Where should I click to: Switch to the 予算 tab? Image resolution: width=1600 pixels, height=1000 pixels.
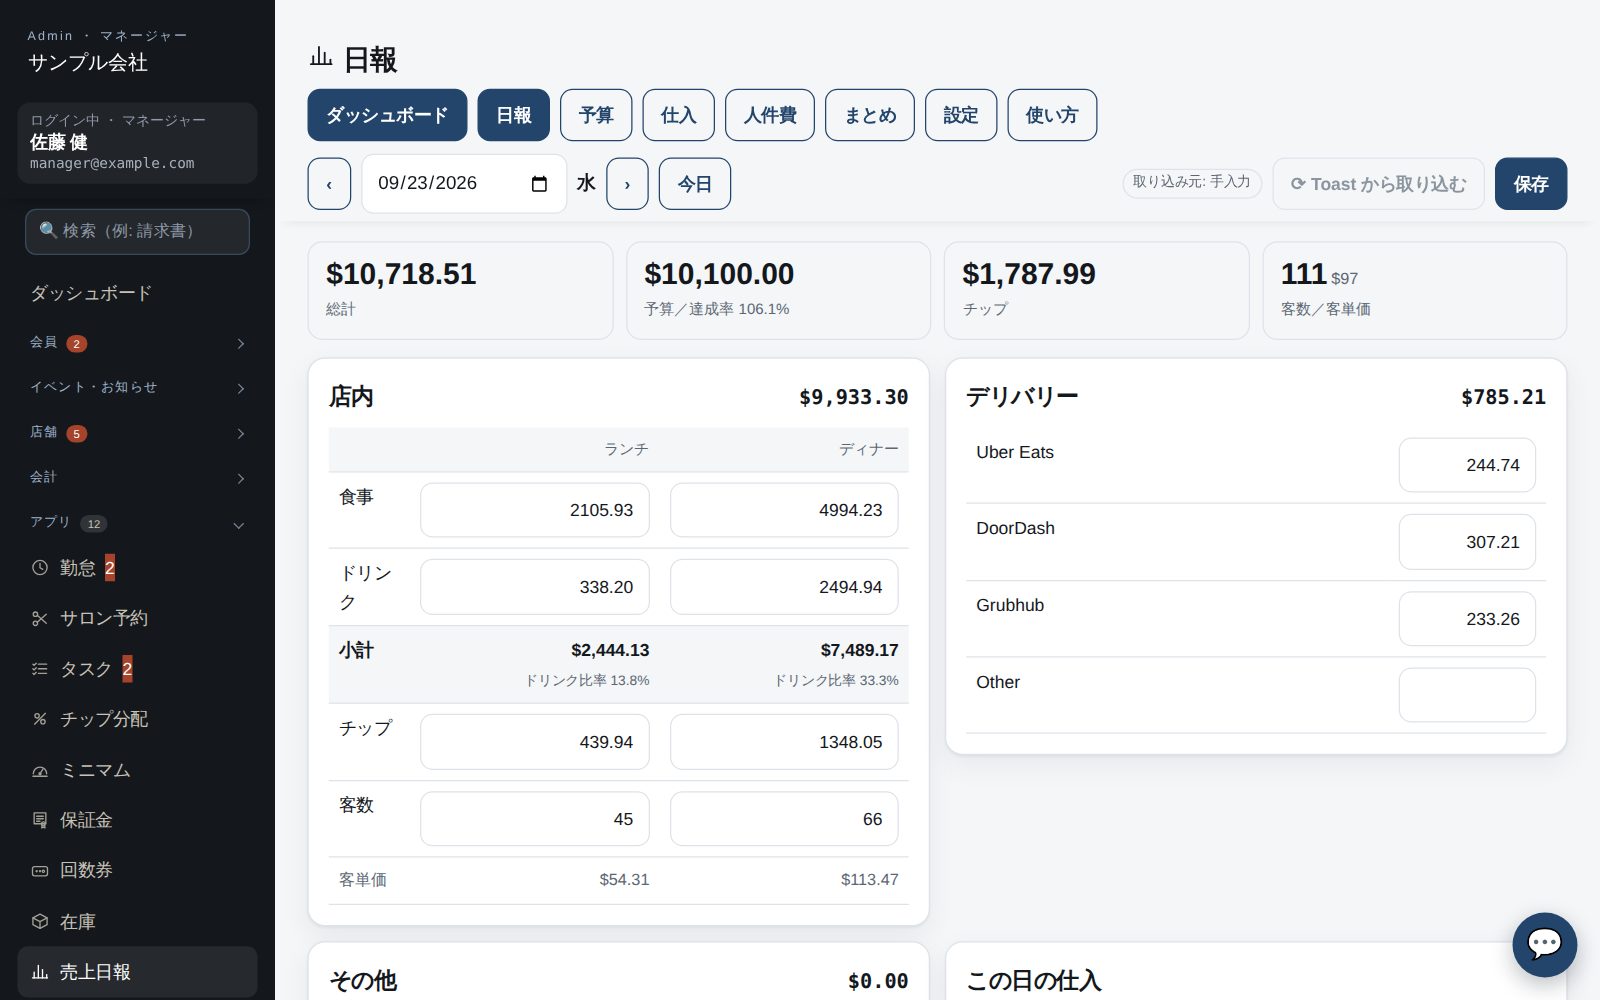596,115
